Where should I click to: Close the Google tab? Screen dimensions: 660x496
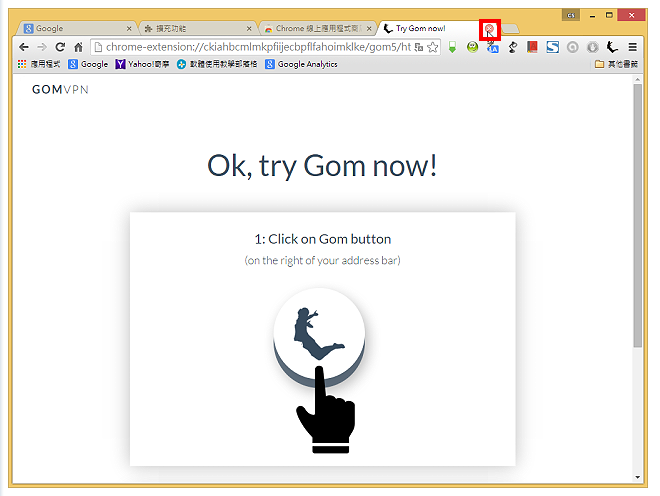point(129,29)
